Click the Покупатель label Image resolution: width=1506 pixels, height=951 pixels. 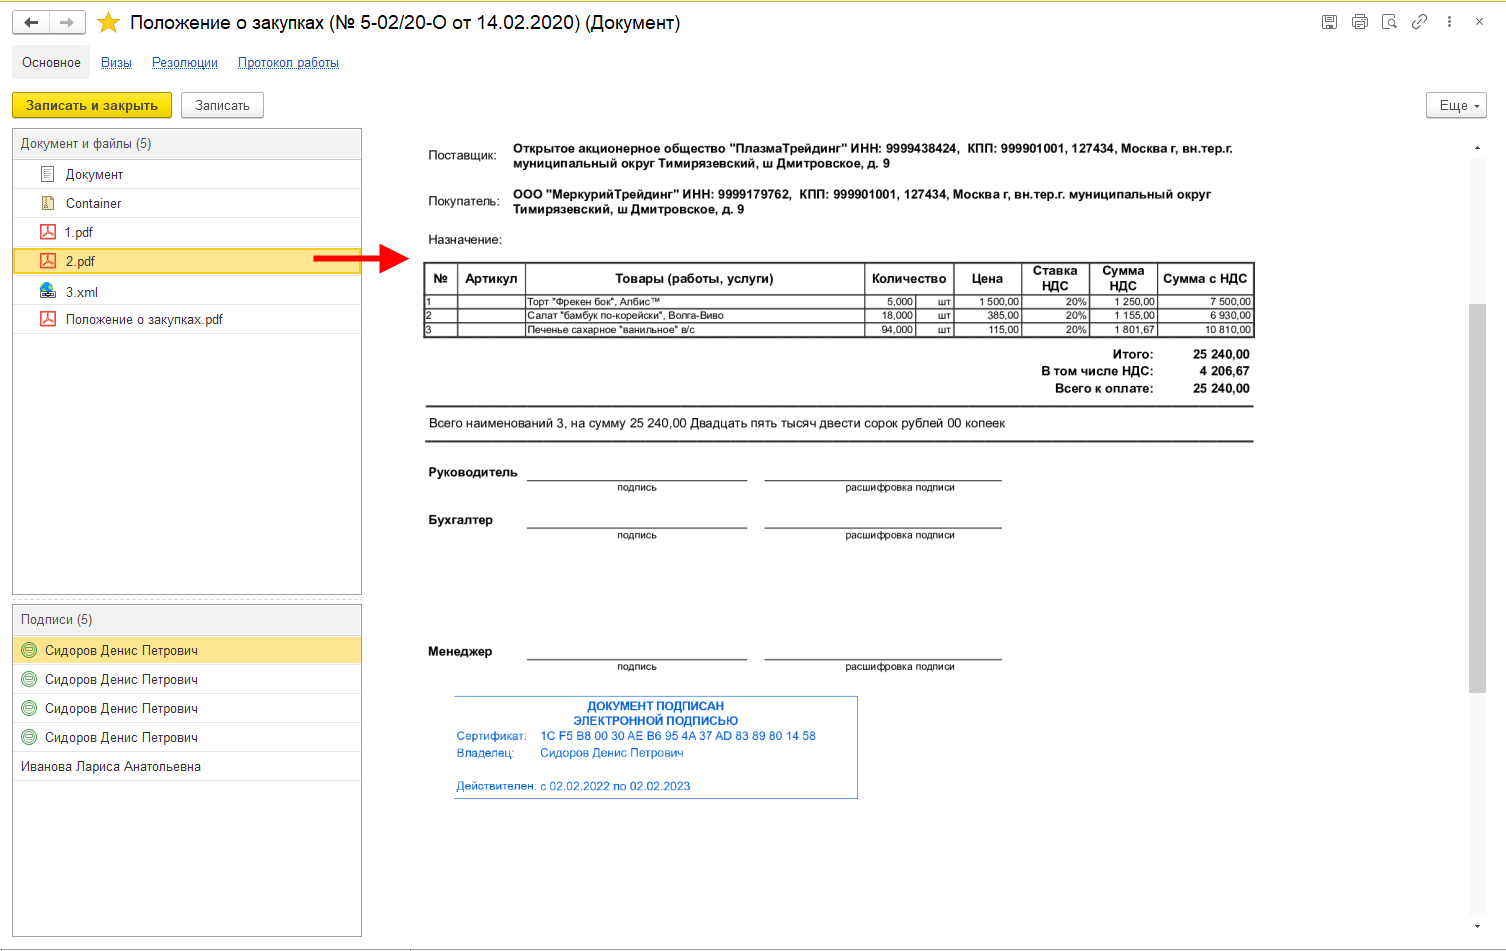(464, 201)
